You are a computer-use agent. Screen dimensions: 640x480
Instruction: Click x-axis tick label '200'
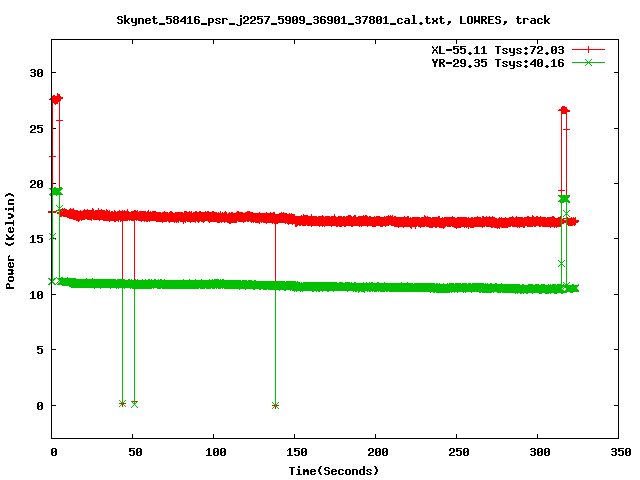378,452
